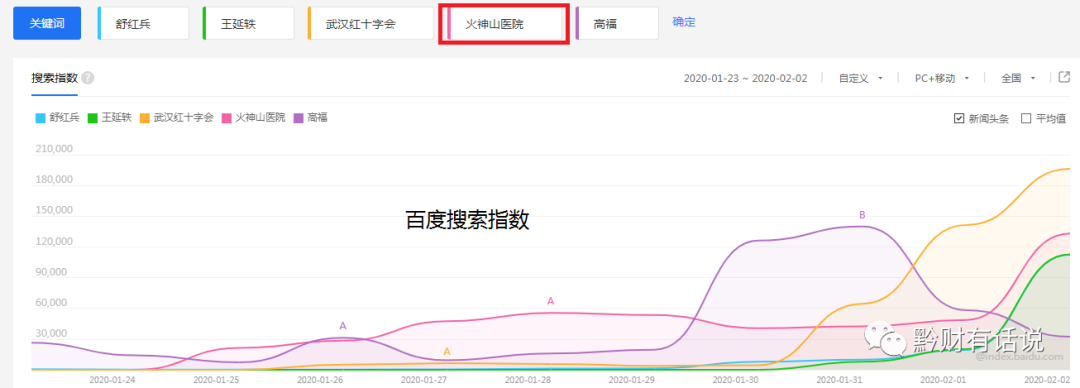Click orange news marker A on chart

click(446, 351)
